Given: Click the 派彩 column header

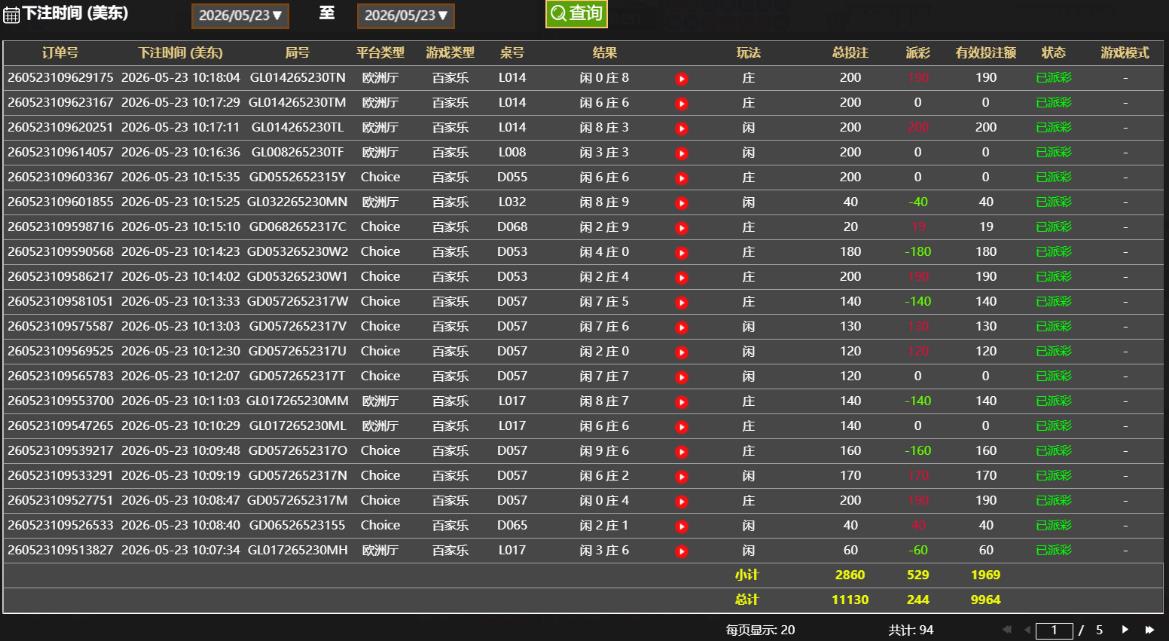Looking at the screenshot, I should tap(918, 53).
